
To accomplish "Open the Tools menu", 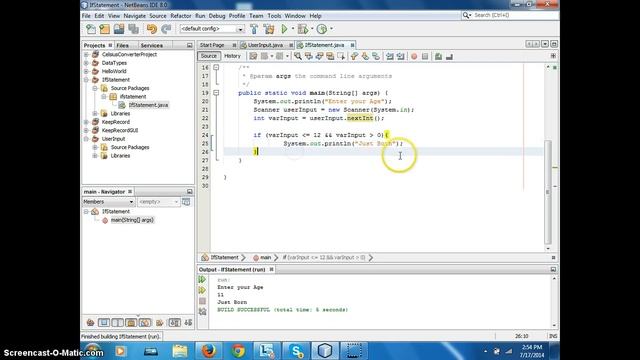I will 274,16.
